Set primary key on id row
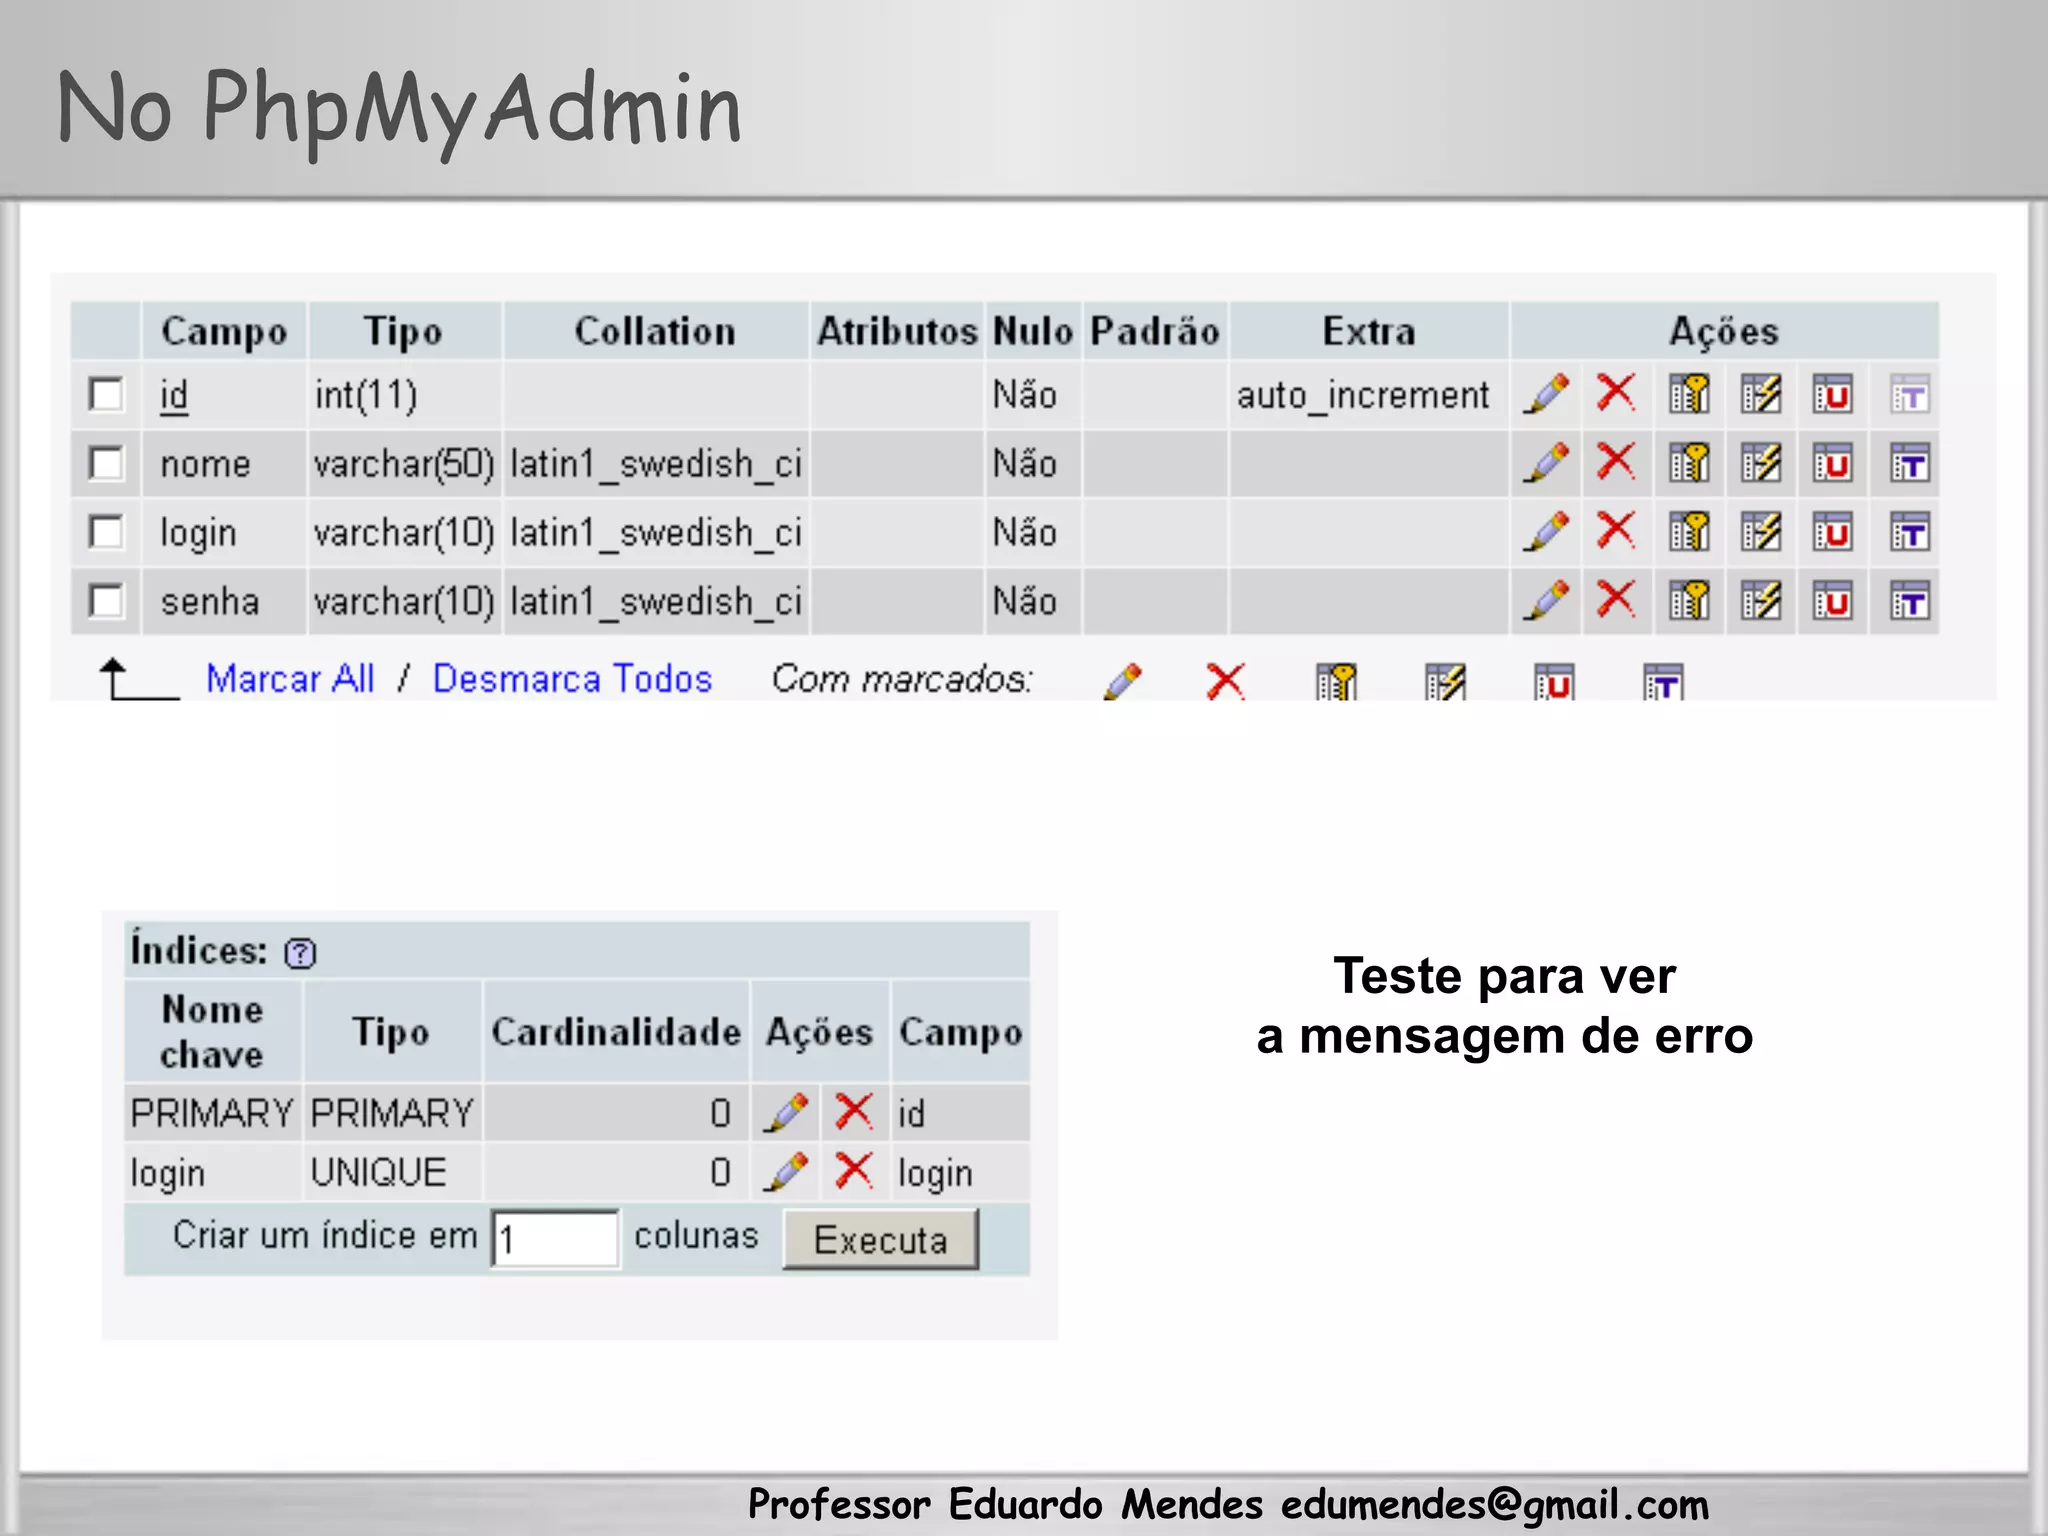Image resolution: width=2048 pixels, height=1536 pixels. coord(1689,394)
